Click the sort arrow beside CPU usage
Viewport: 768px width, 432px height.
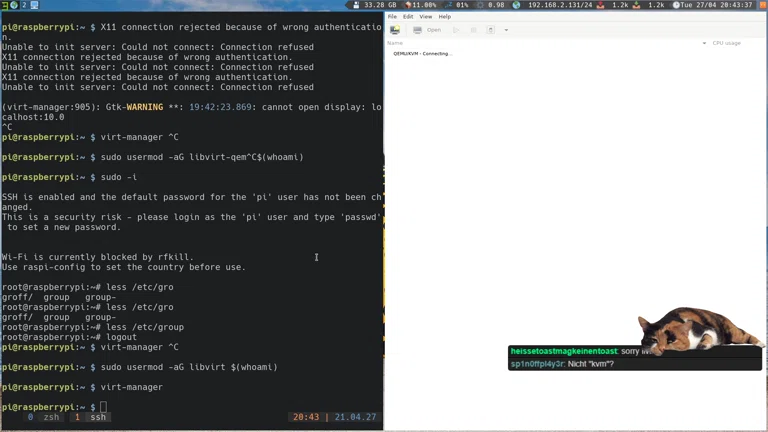pyautogui.click(x=704, y=43)
